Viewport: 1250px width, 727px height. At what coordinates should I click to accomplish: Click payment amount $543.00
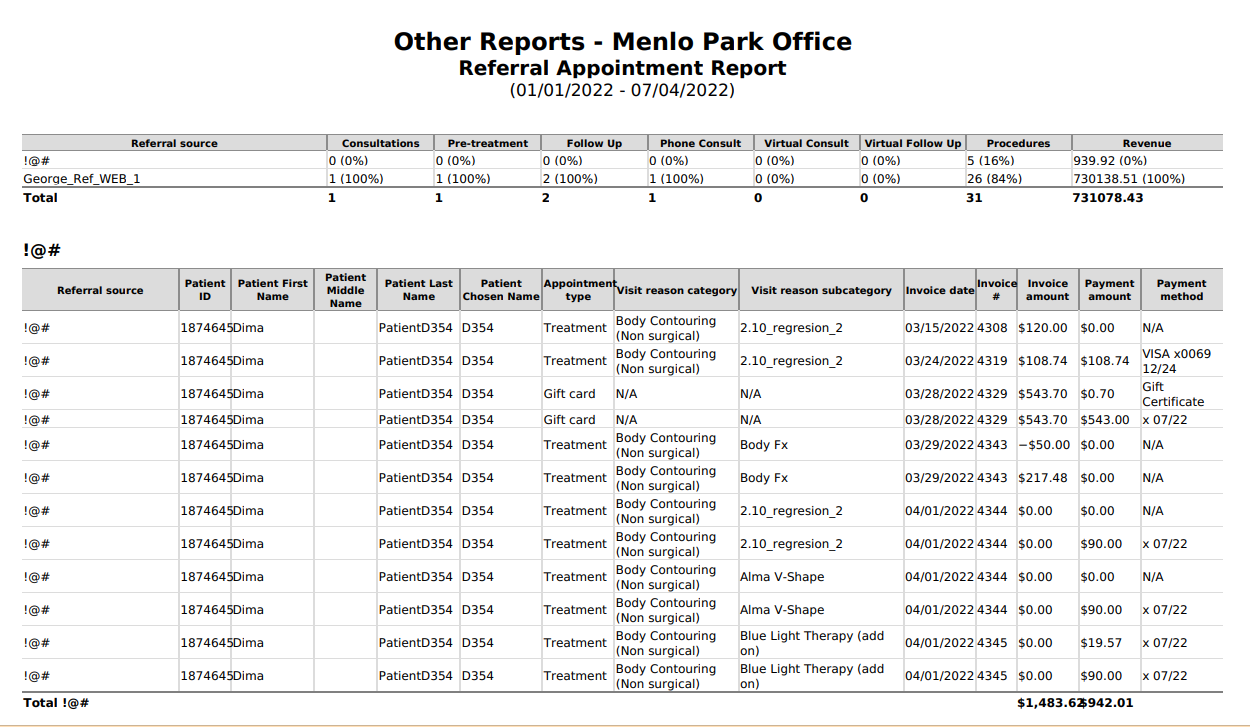pyautogui.click(x=1105, y=420)
